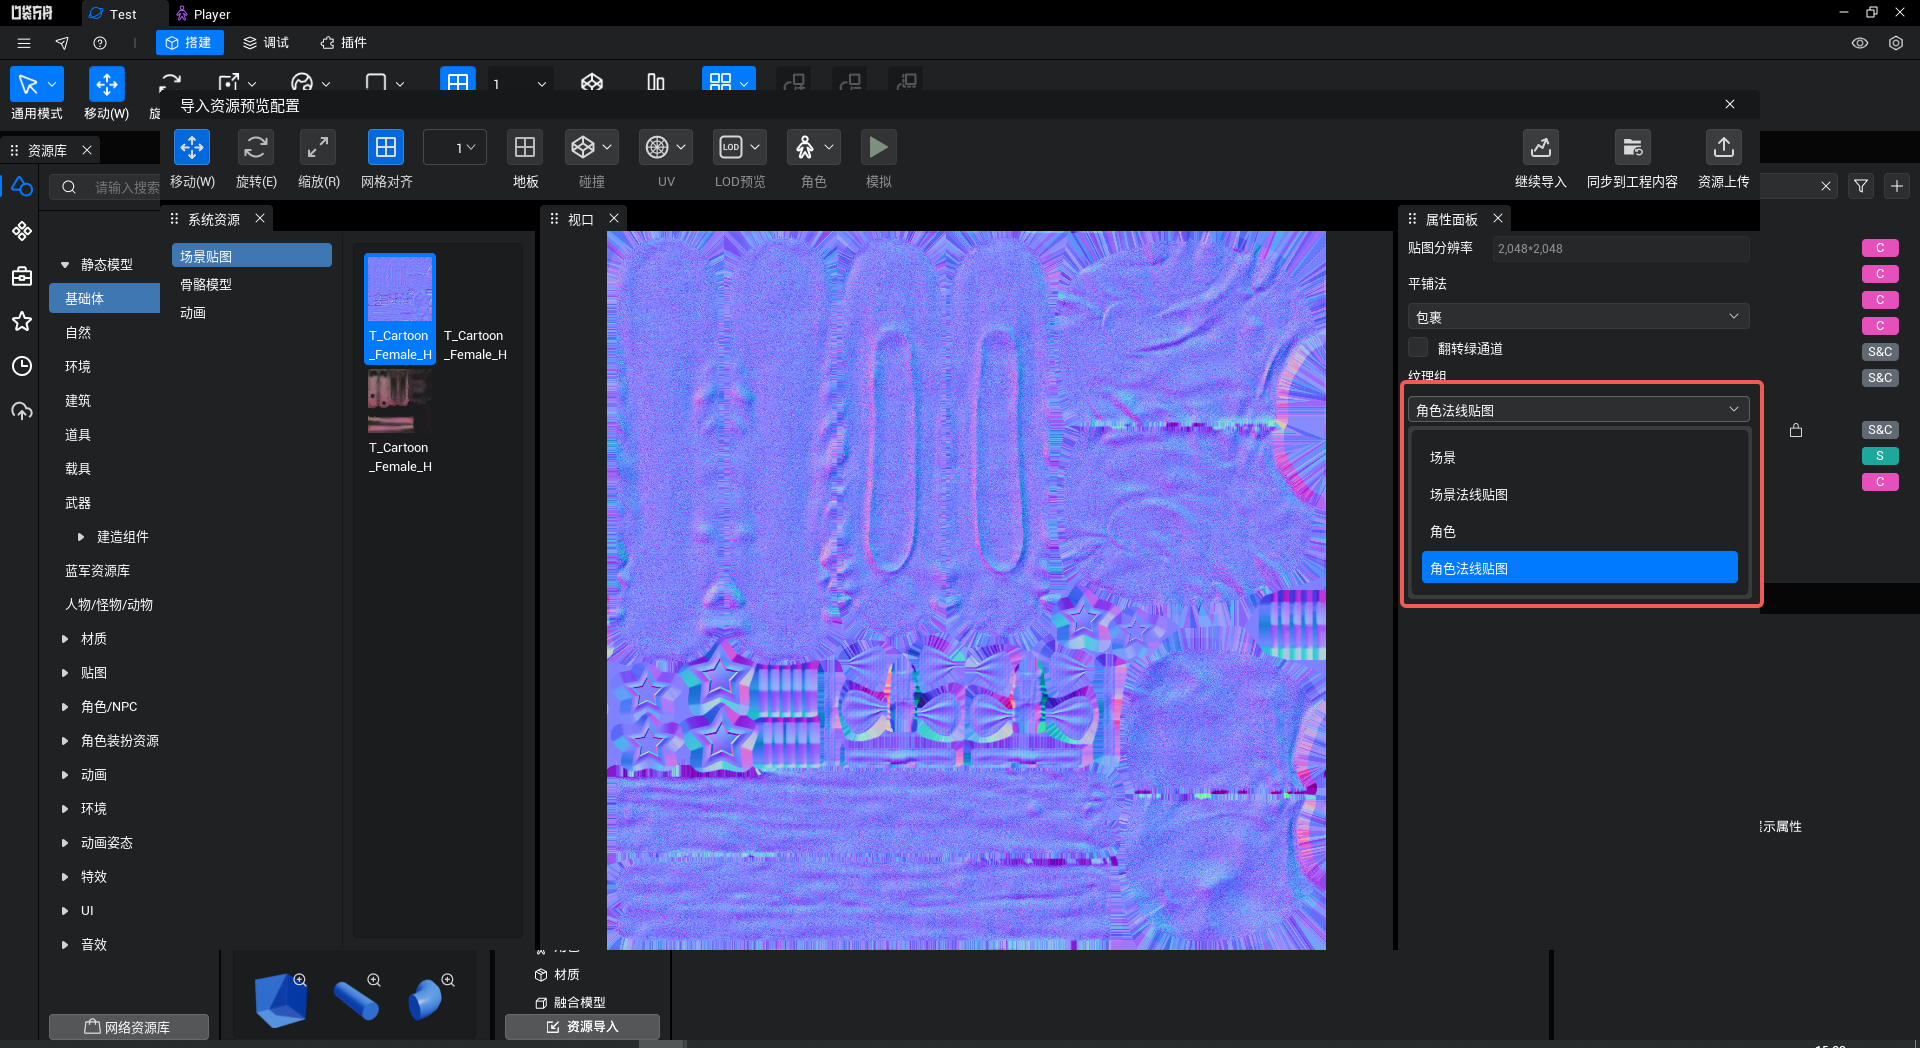
Task: Close the 系统资源 panel tab
Action: tap(260, 218)
